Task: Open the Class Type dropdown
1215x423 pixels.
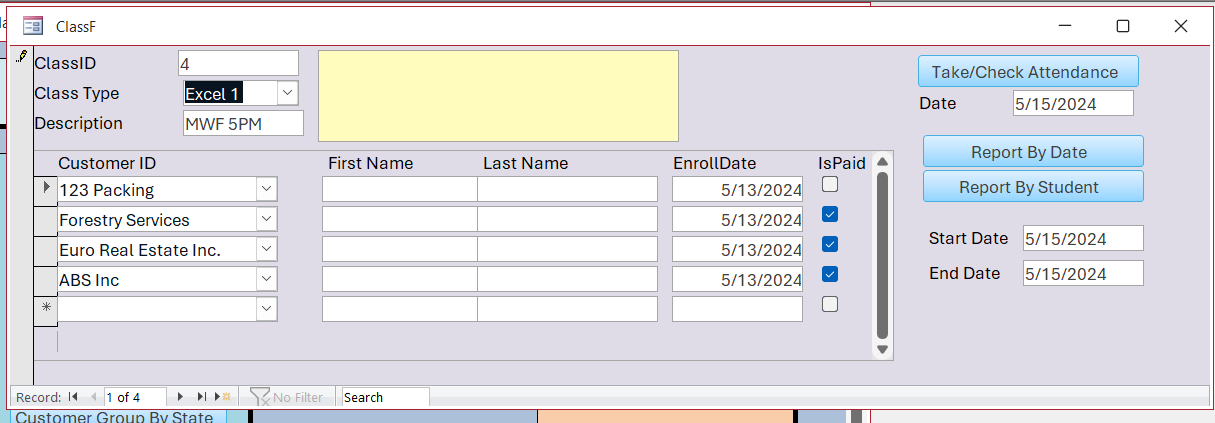Action: coord(287,93)
